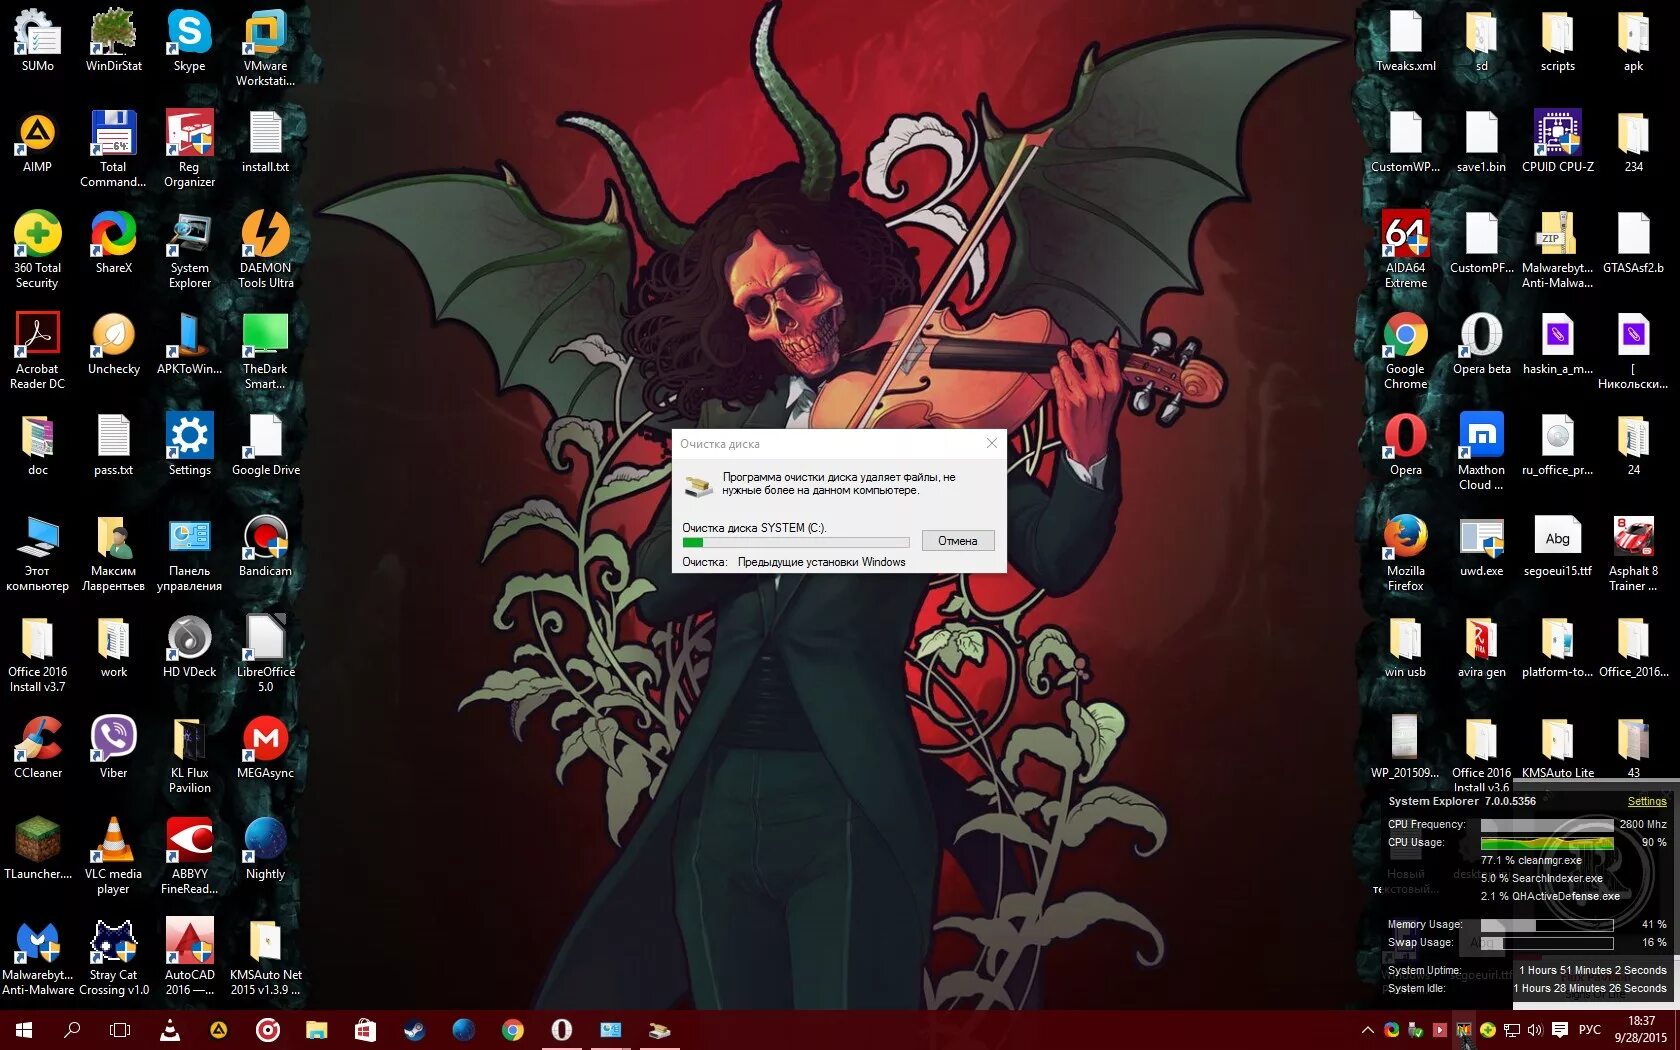Cancel disk cleanup with the Отмена button
The image size is (1680, 1050).
[x=957, y=541]
